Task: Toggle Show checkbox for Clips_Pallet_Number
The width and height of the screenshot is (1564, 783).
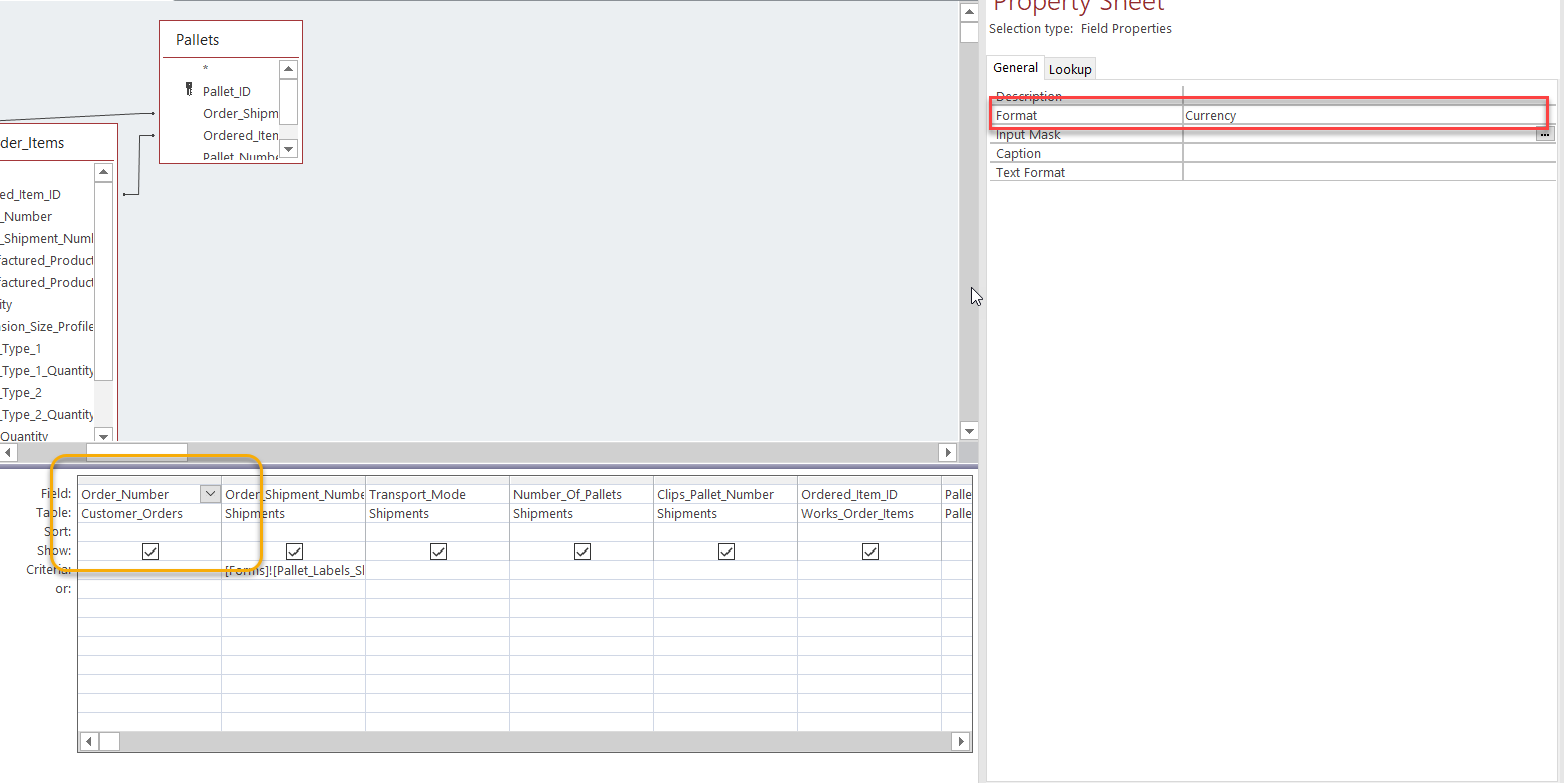Action: point(726,551)
